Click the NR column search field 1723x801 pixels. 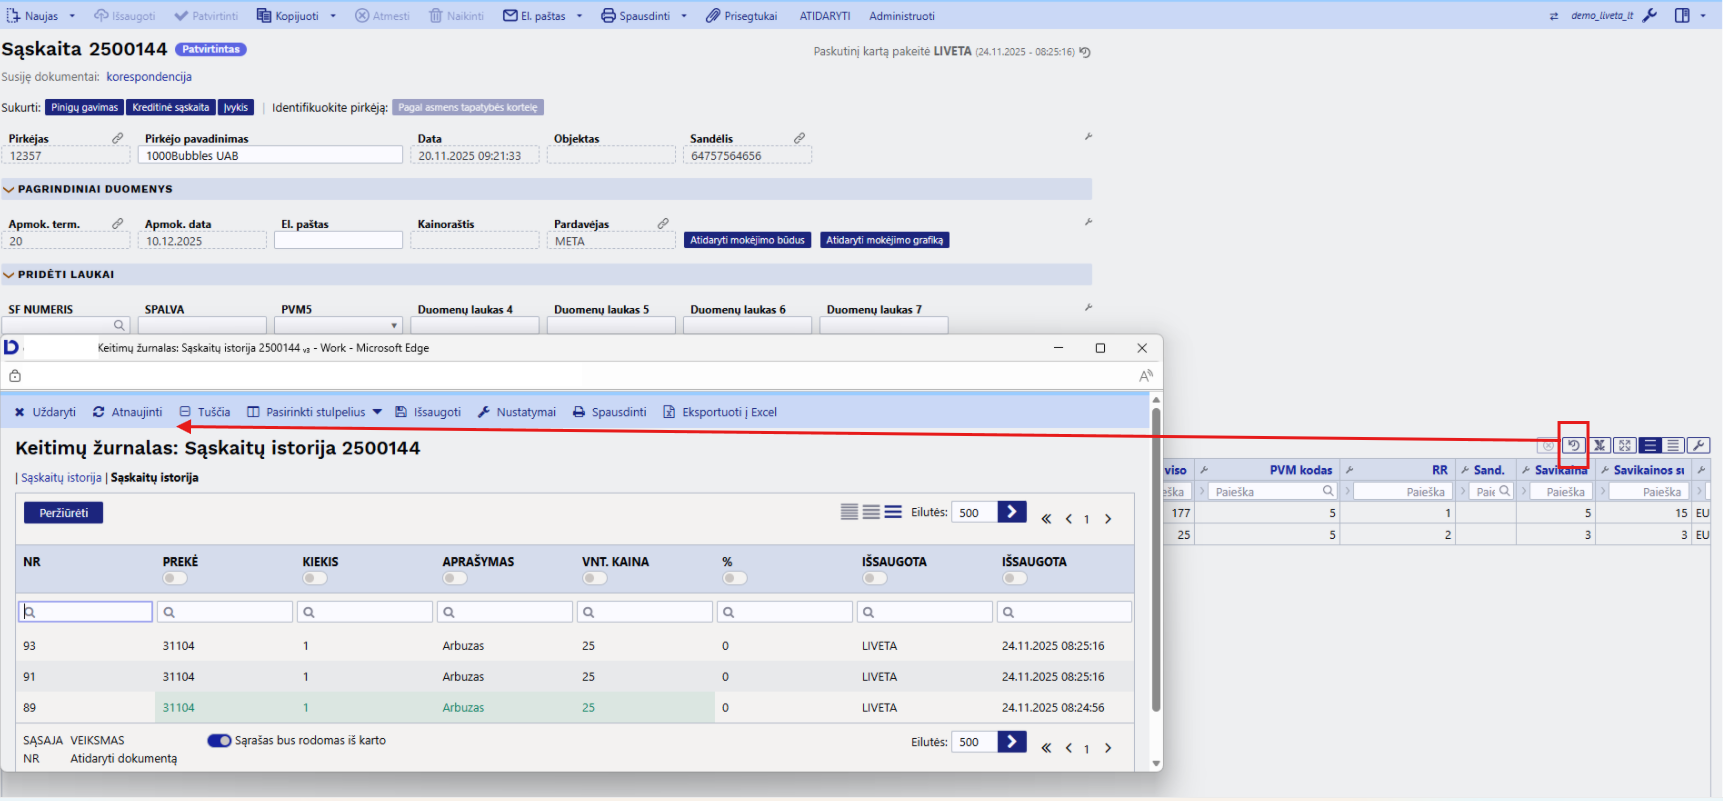(86, 612)
